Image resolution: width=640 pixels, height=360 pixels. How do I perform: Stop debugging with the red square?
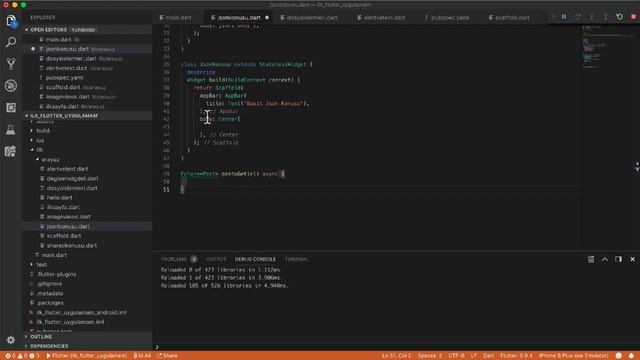[x=633, y=17]
